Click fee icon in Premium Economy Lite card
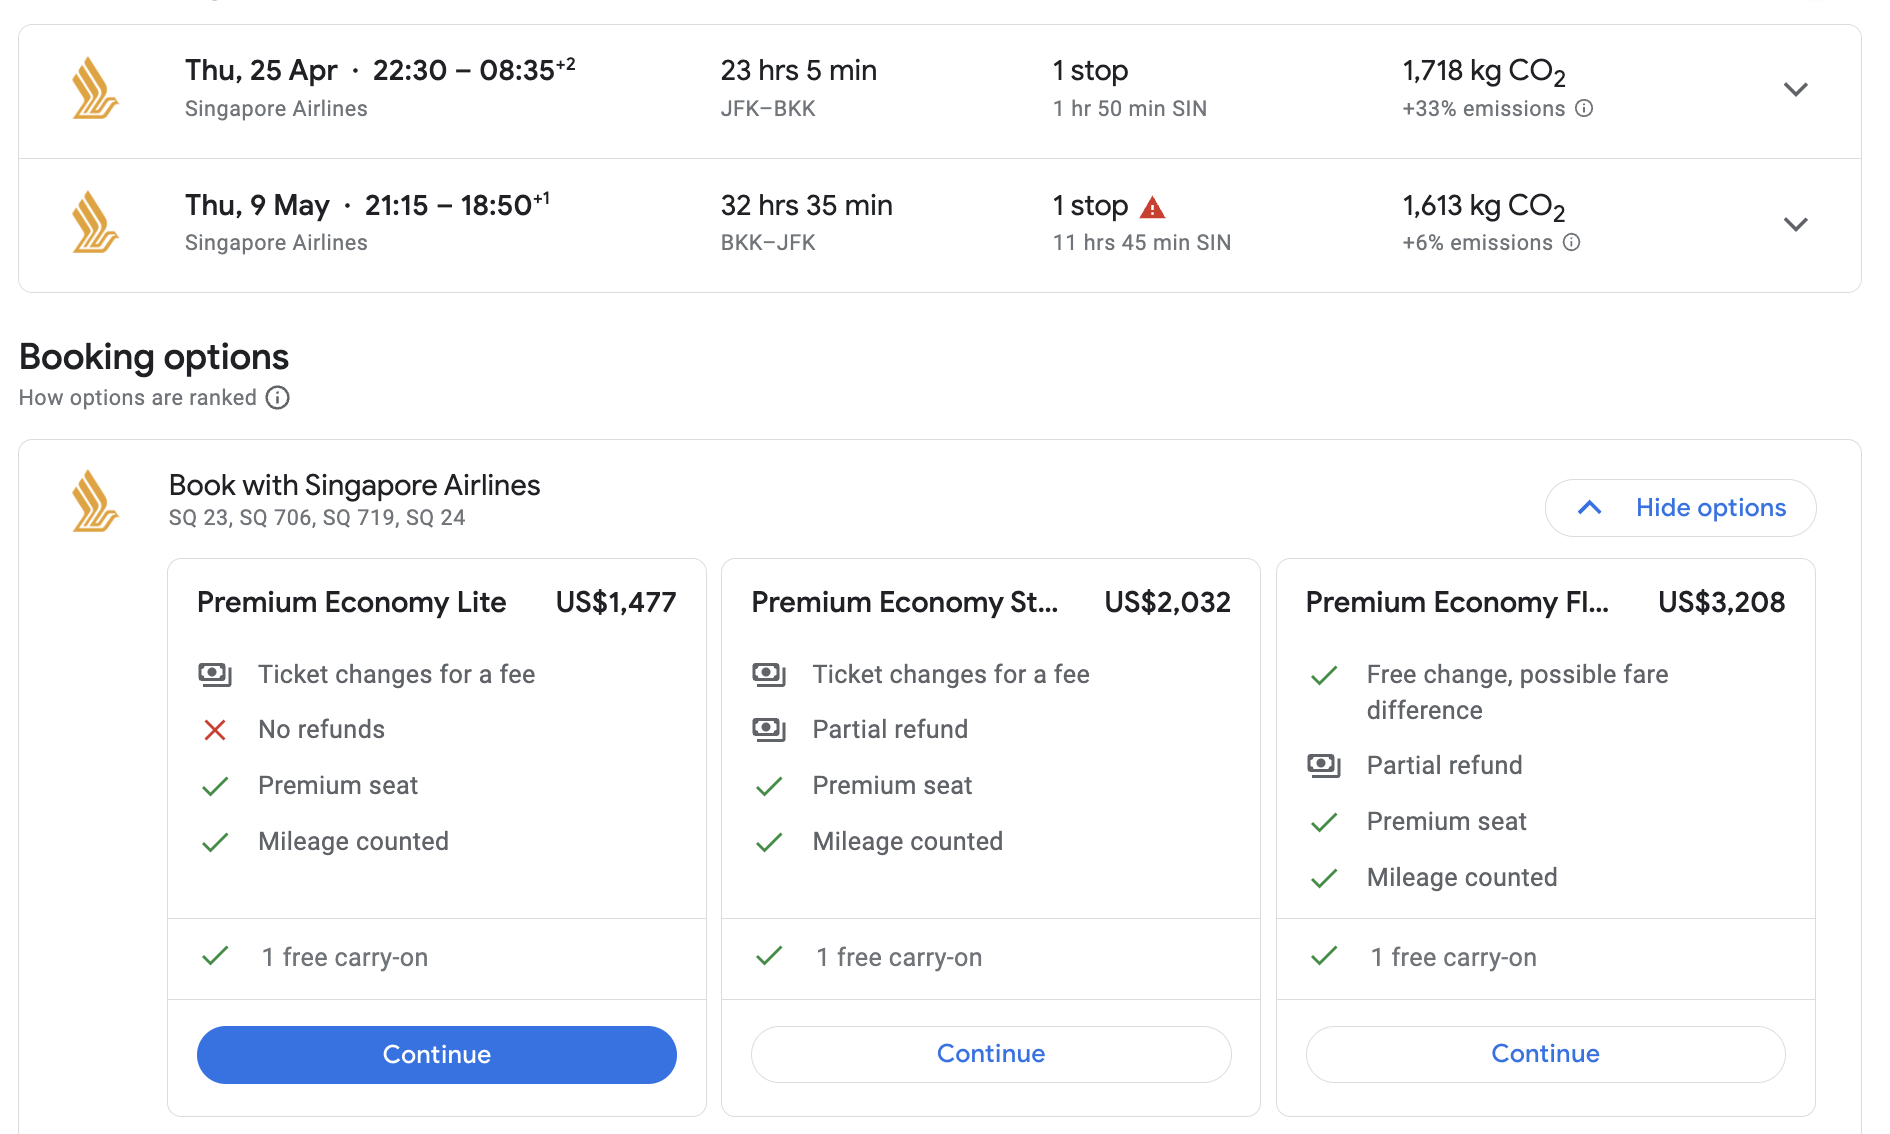The height and width of the screenshot is (1134, 1890). point(214,674)
